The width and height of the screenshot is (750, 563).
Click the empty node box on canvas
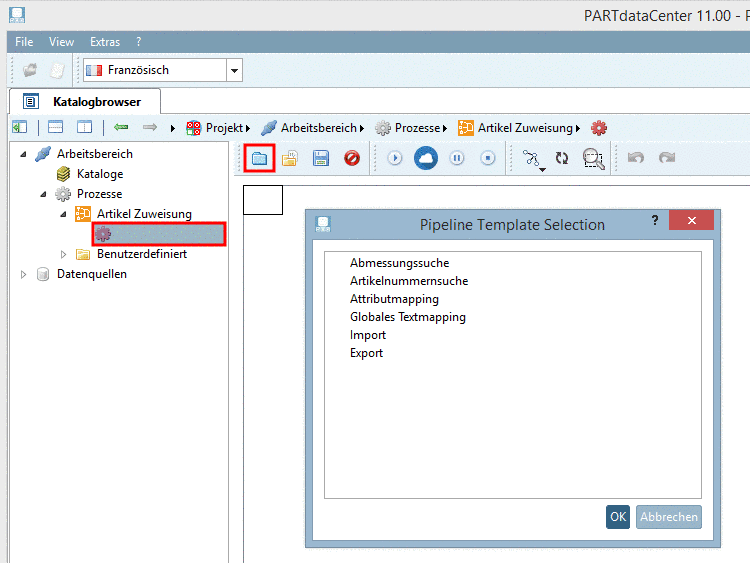pos(263,200)
